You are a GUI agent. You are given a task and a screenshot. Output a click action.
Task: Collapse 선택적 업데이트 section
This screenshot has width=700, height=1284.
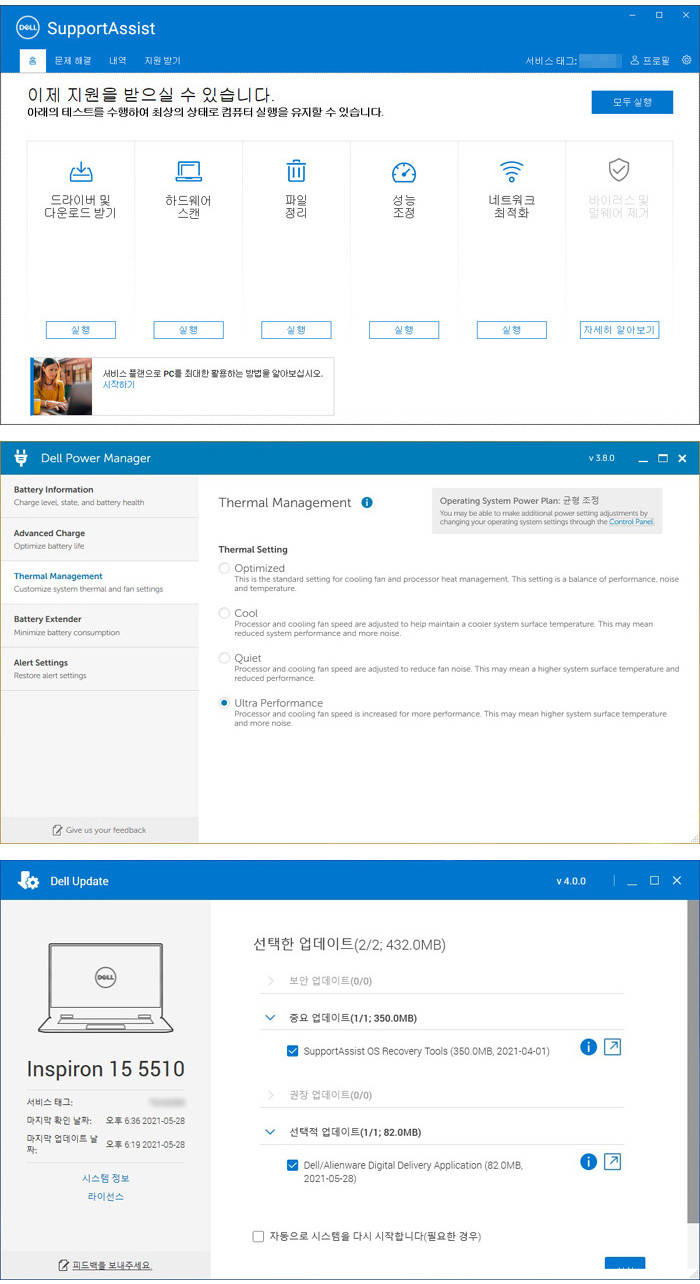(x=270, y=1132)
